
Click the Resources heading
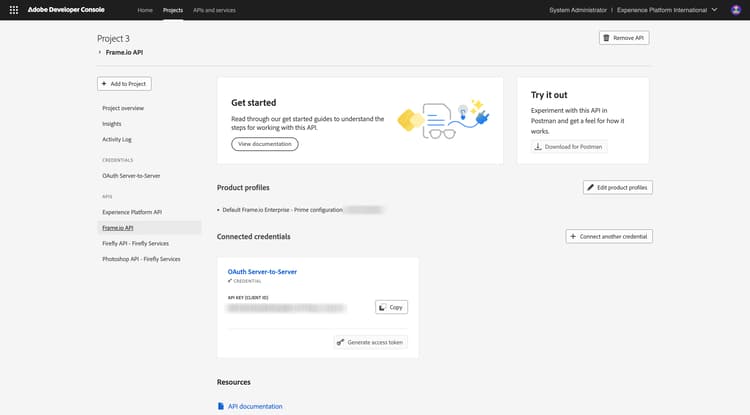pyautogui.click(x=233, y=382)
